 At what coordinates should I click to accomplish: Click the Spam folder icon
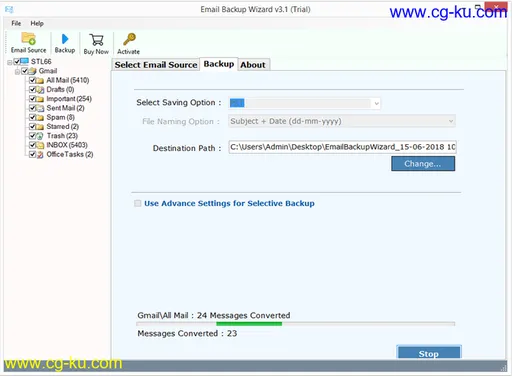[x=40, y=117]
